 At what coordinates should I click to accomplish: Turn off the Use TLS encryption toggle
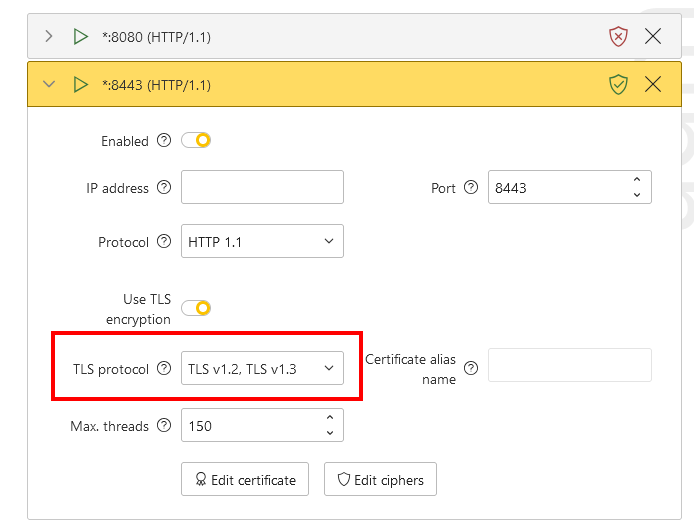point(196,308)
